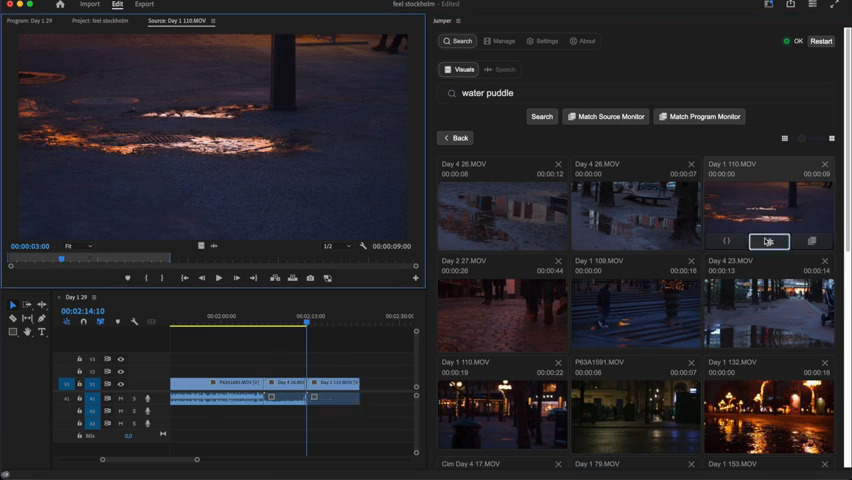
Task: Switch to the Speech tab
Action: click(x=501, y=70)
